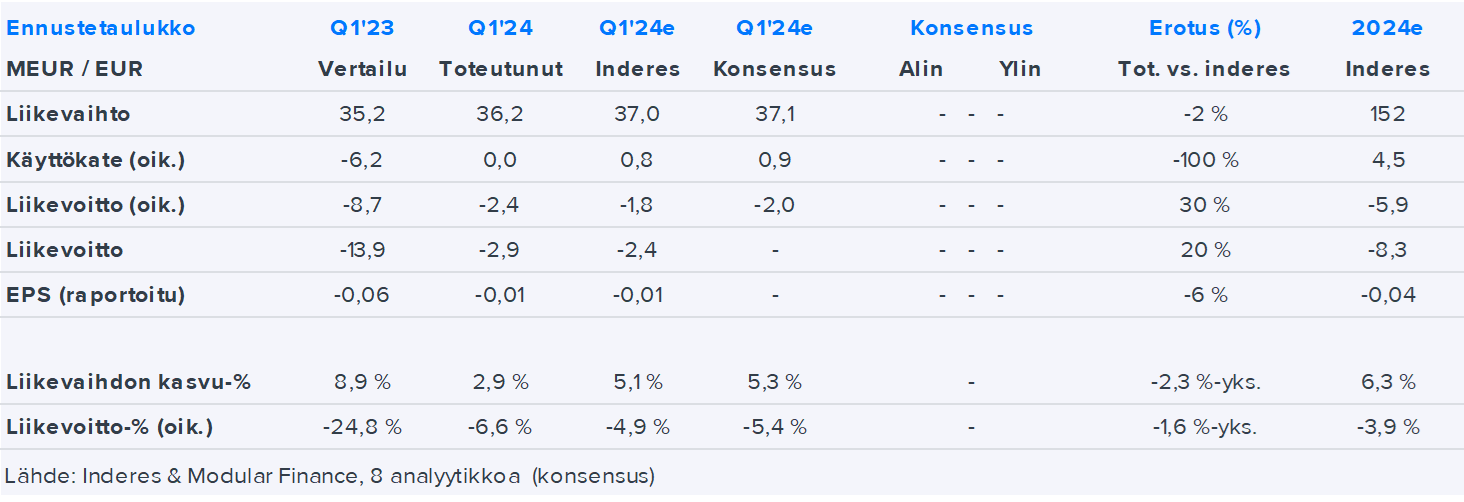Click the Ennustetaulukko table heading
The height and width of the screenshot is (502, 1464).
pos(101,28)
